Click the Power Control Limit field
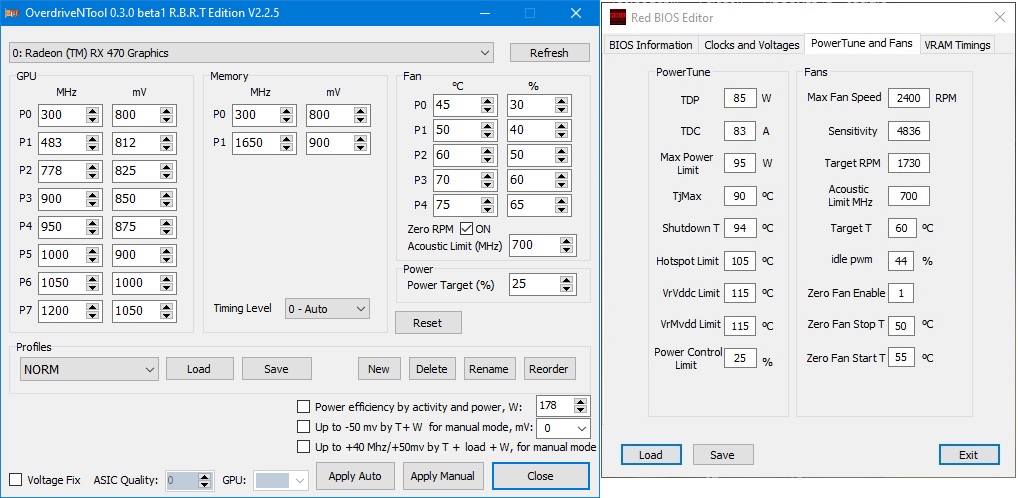Image resolution: width=1018 pixels, height=498 pixels. 740,358
